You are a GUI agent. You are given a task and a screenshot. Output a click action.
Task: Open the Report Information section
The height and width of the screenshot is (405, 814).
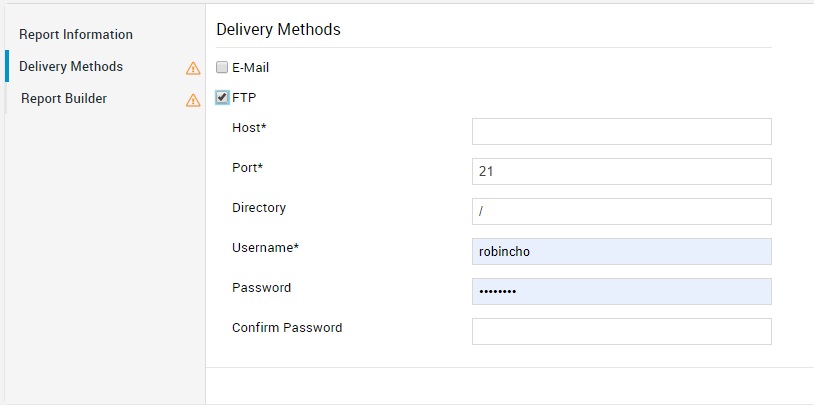click(76, 34)
